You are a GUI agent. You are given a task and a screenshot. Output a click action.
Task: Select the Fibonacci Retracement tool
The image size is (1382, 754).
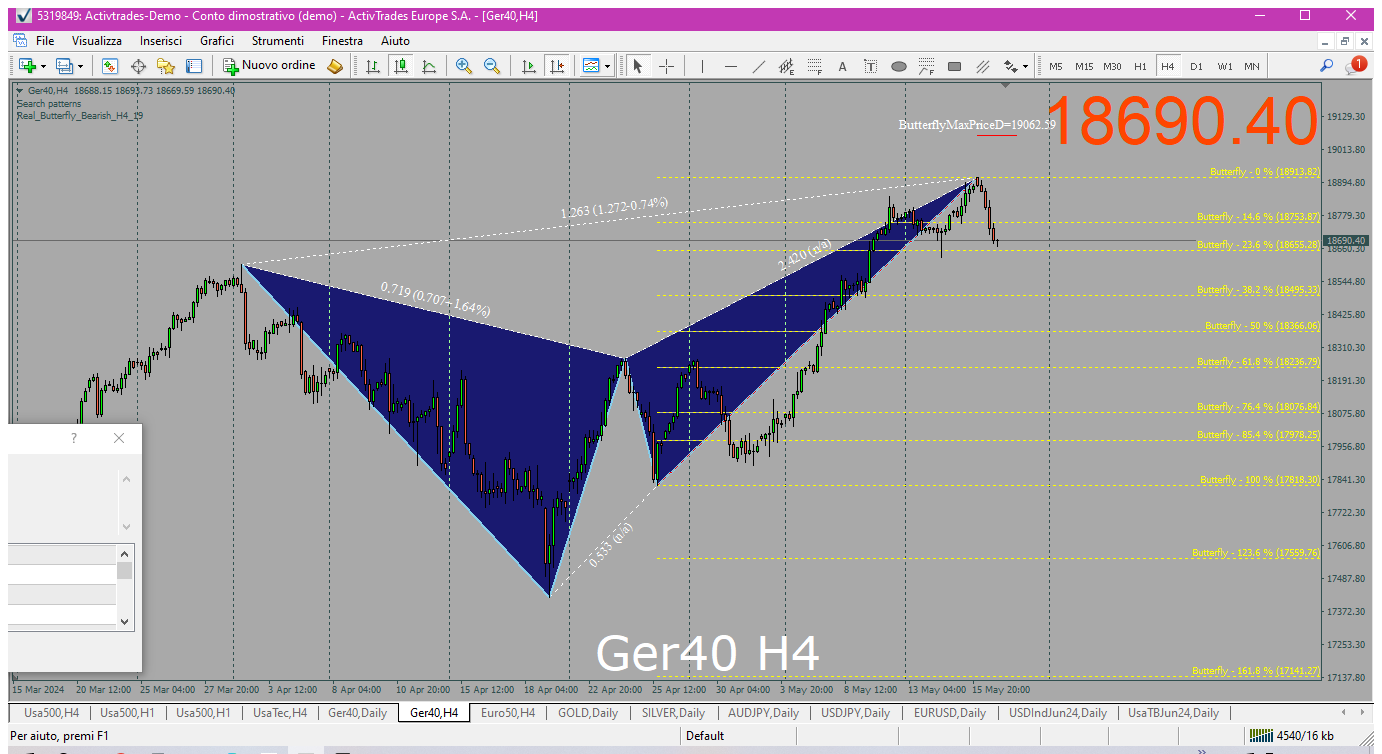815,66
